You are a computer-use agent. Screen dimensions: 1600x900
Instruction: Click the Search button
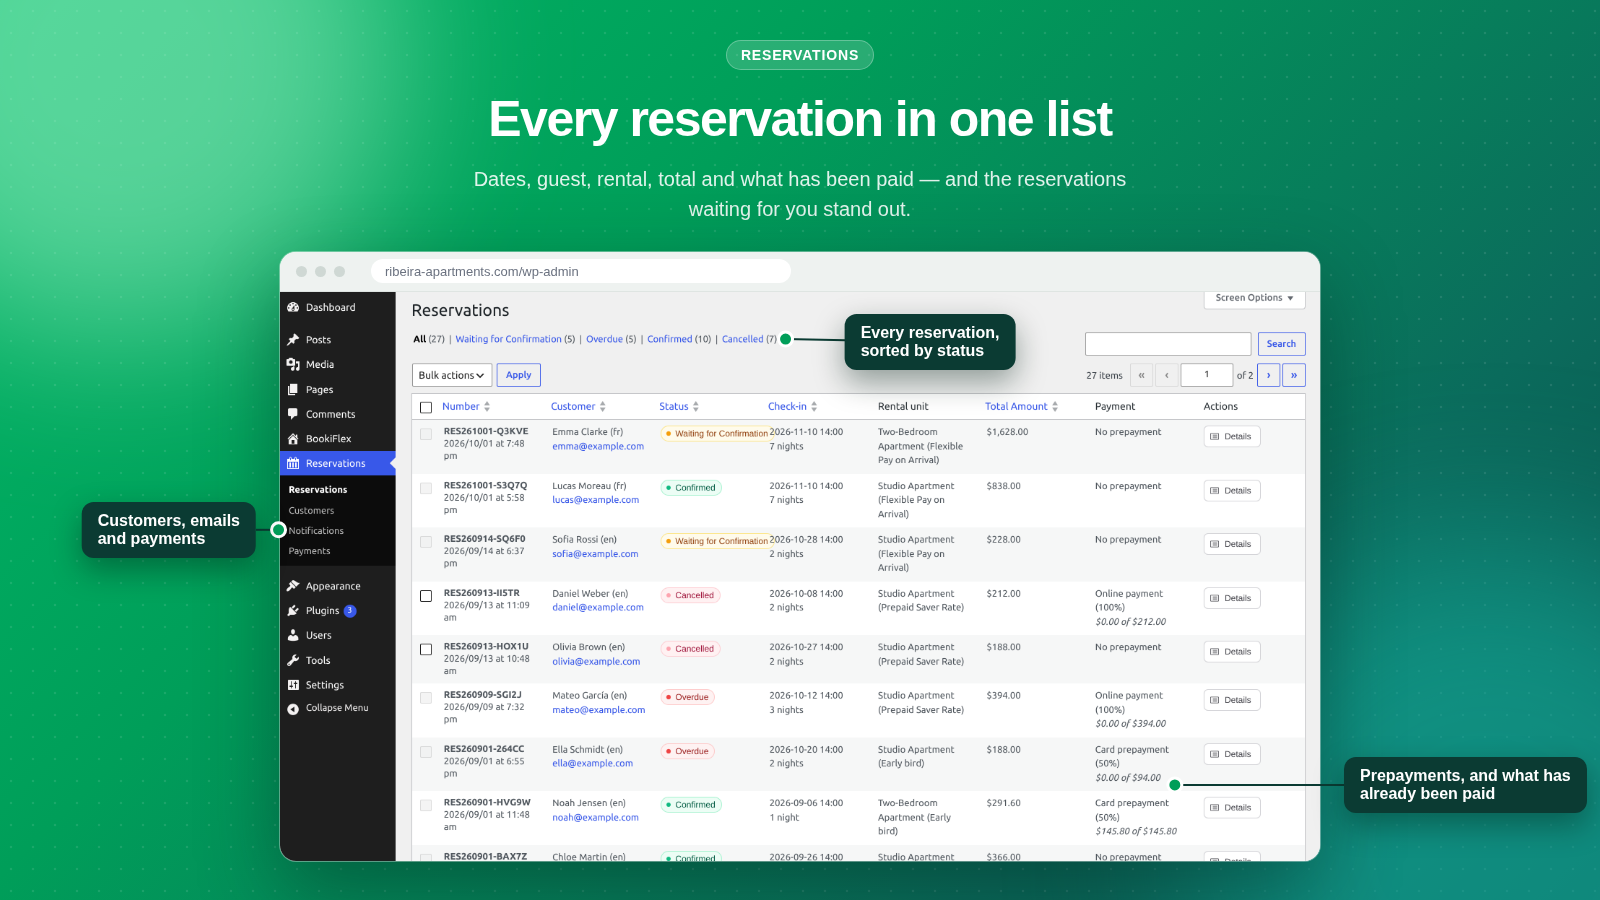click(x=1281, y=344)
